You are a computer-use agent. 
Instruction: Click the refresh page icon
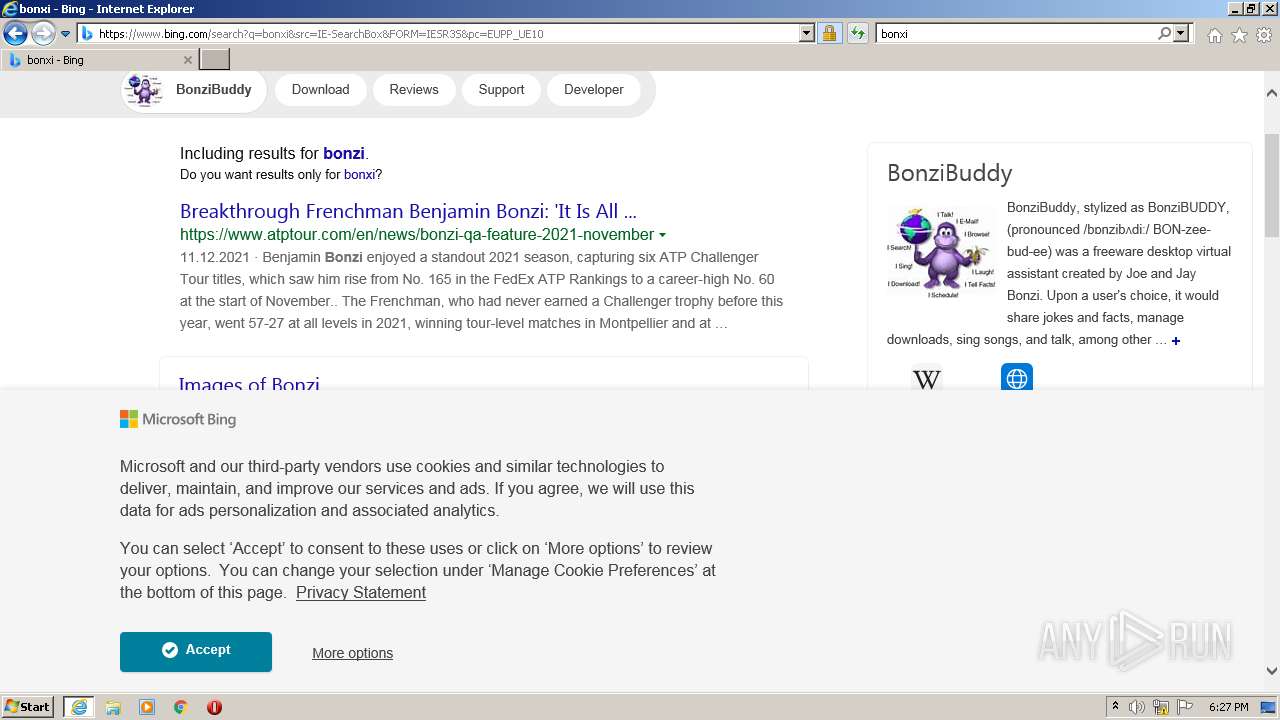(857, 34)
